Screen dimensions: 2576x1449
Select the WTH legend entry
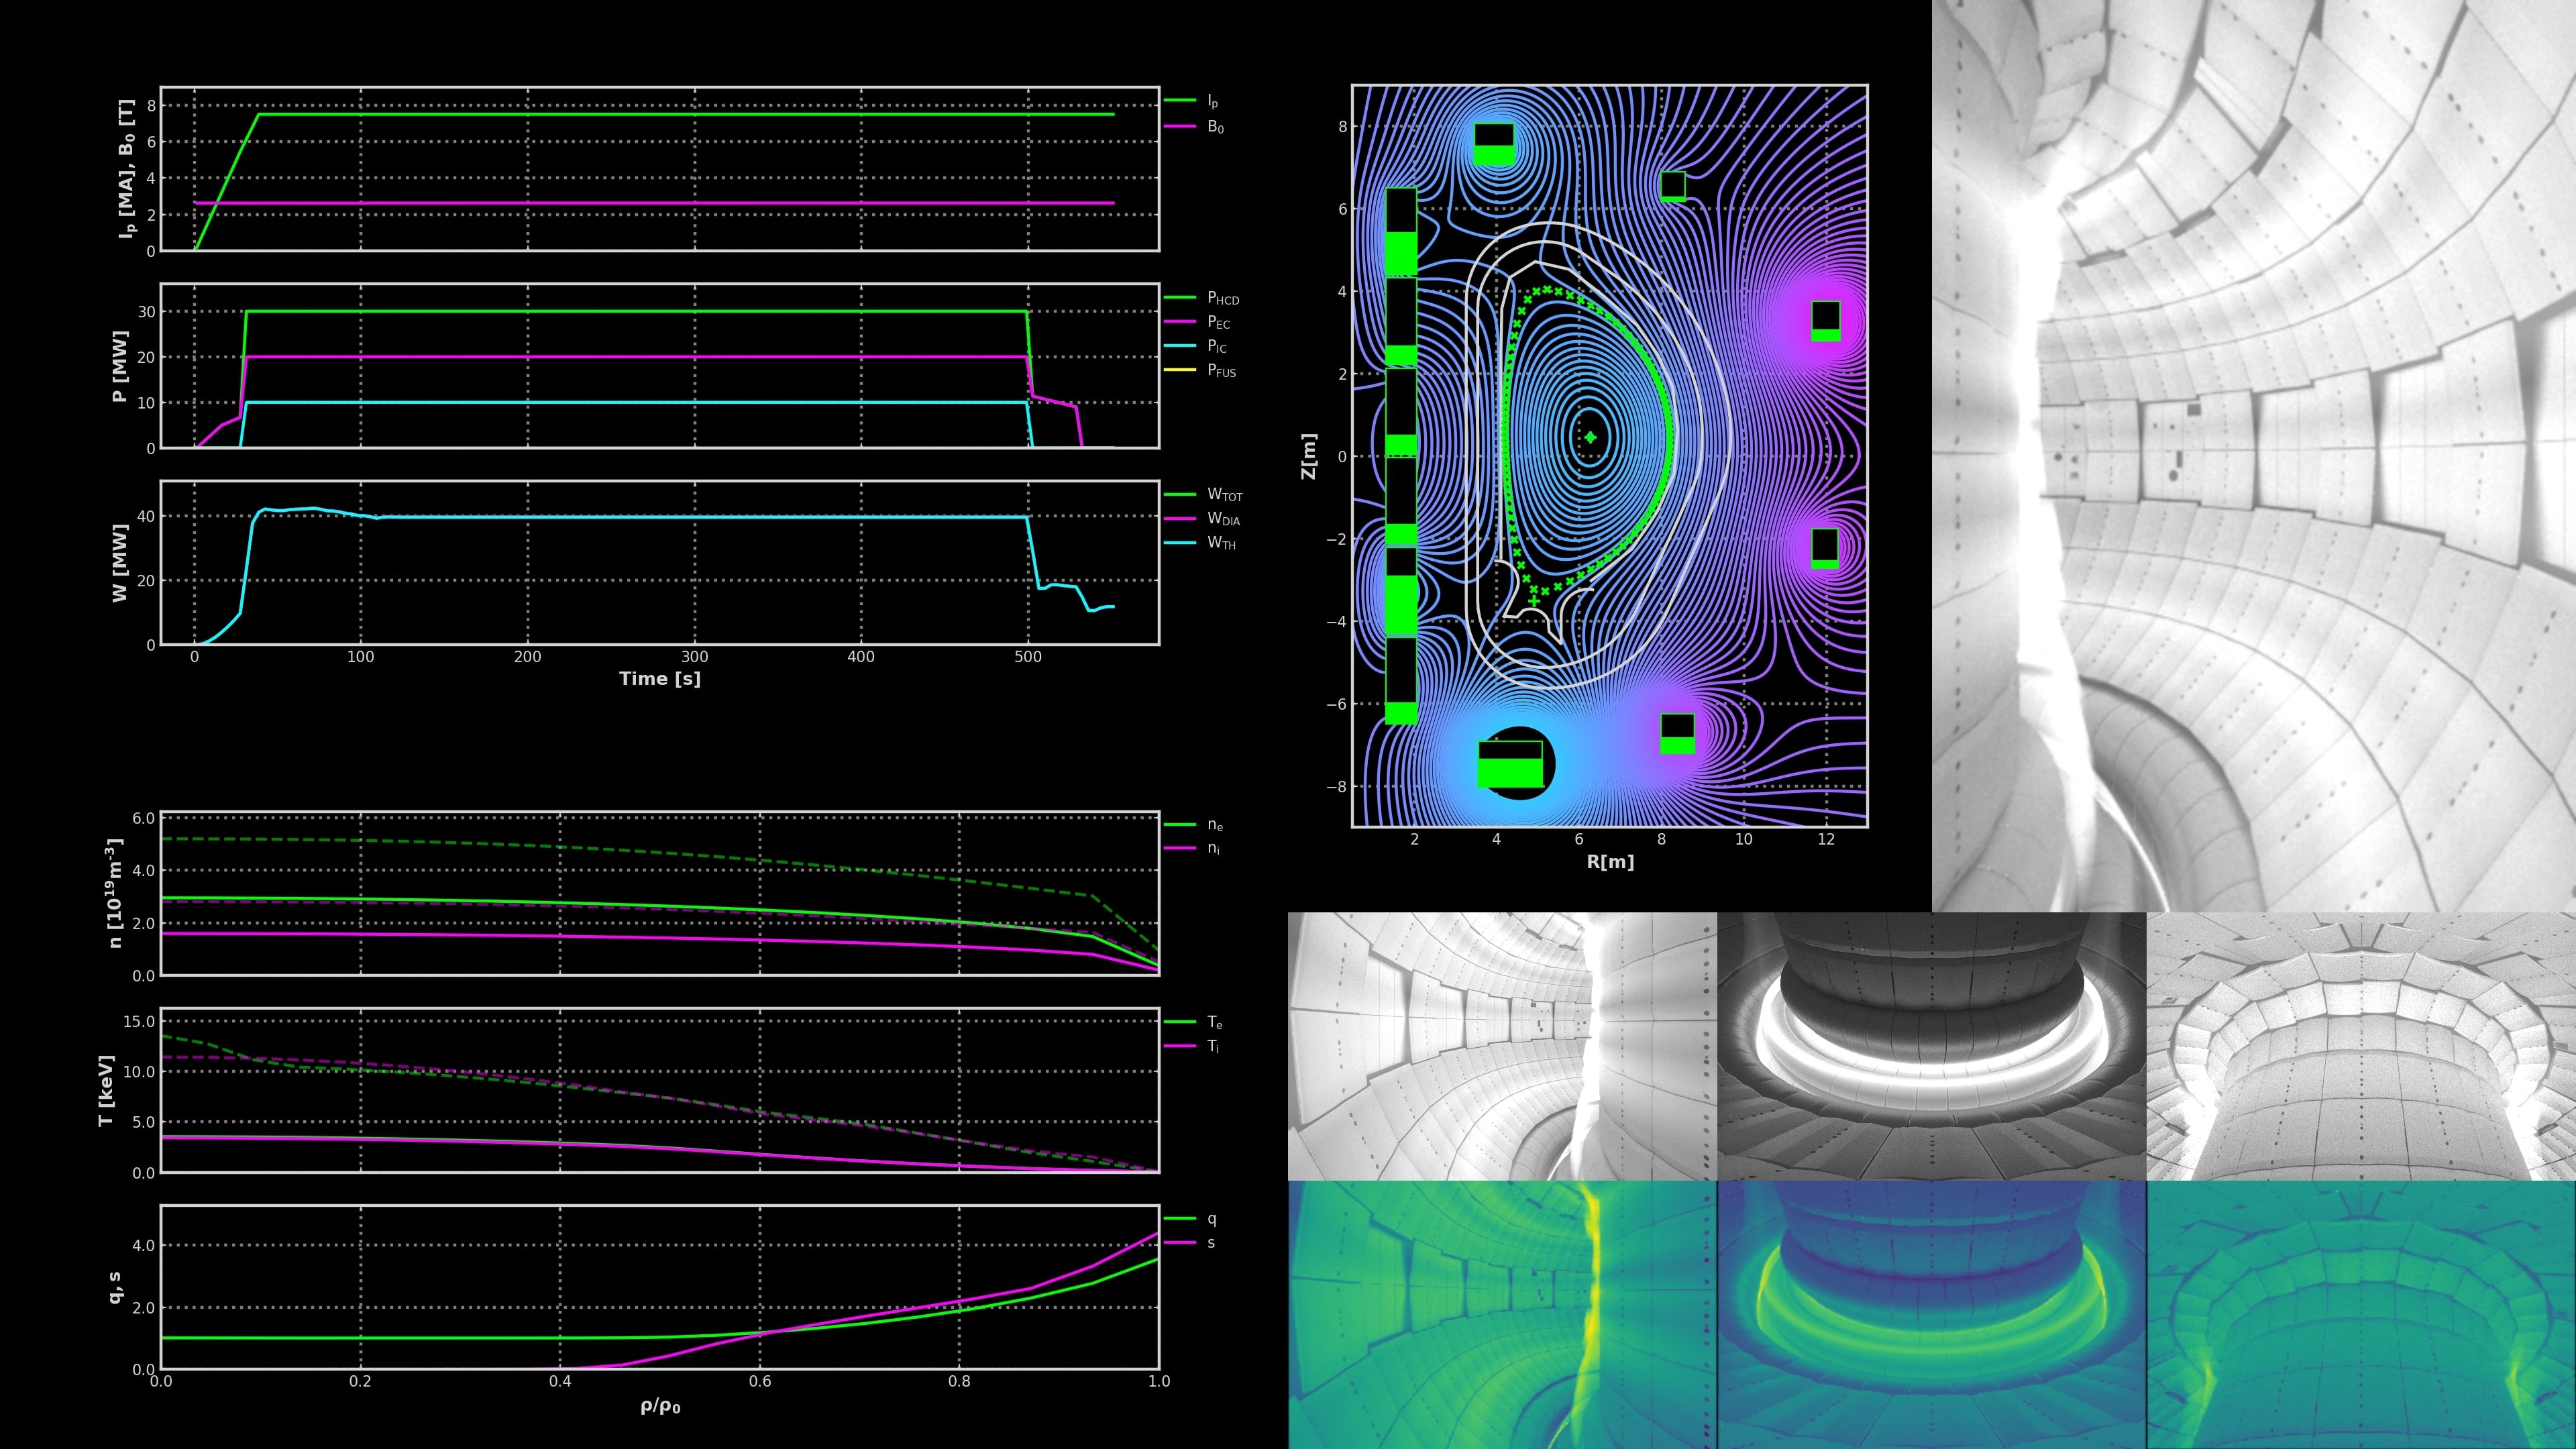(1220, 543)
